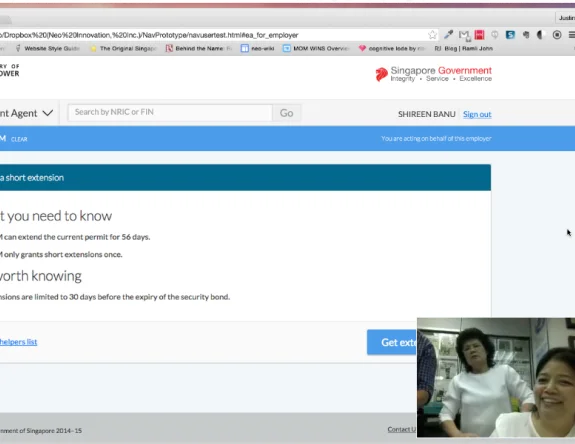Open the Evernote elephant extension
The height and width of the screenshot is (444, 575).
click(x=526, y=35)
